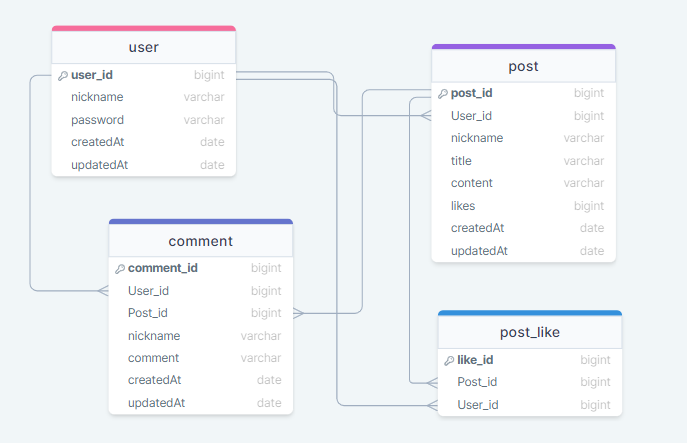
Task: Select updatedAt field in post table
Action: tap(524, 251)
